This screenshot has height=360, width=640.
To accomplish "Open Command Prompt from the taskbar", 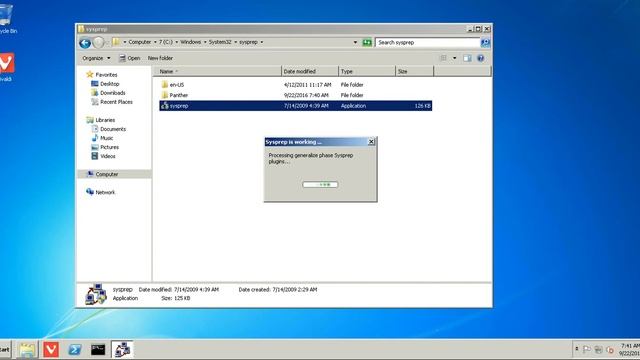I will click(x=98, y=350).
